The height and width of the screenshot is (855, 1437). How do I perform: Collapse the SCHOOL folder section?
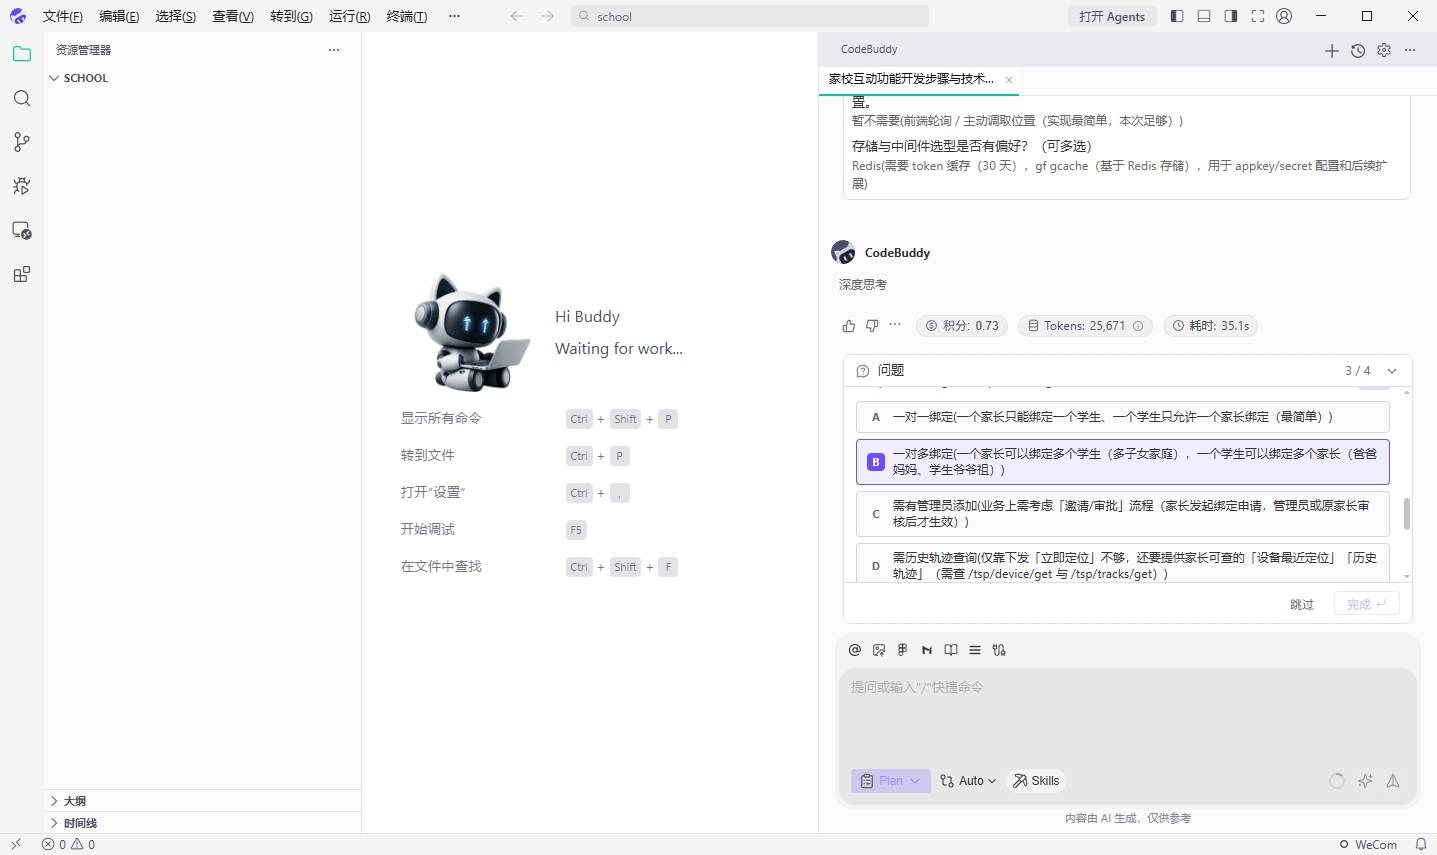pos(202,78)
